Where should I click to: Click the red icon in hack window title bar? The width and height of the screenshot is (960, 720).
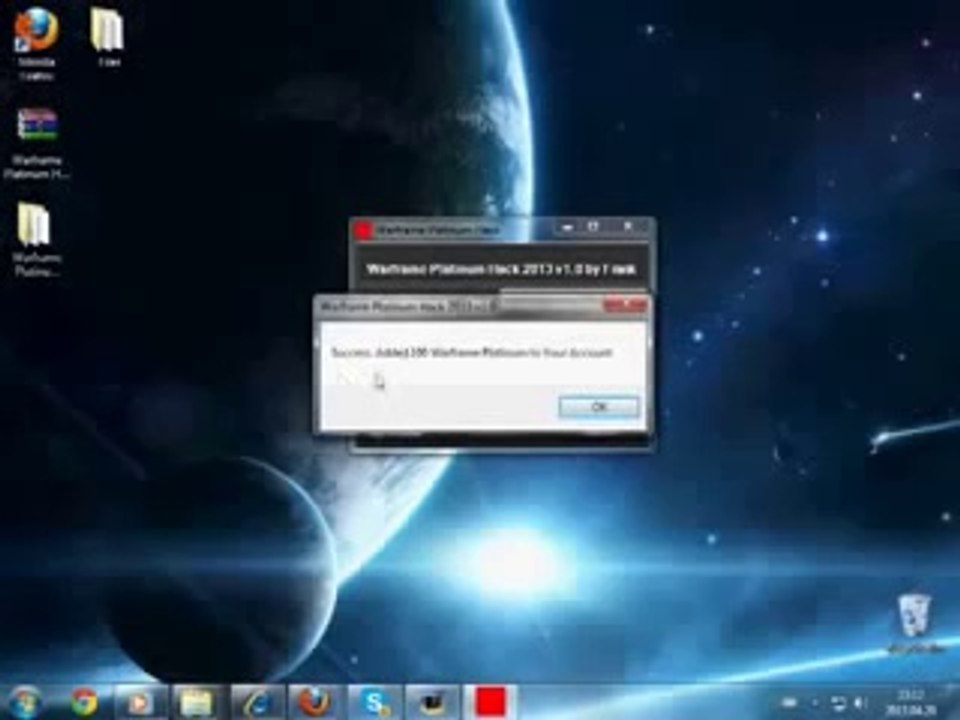364,230
